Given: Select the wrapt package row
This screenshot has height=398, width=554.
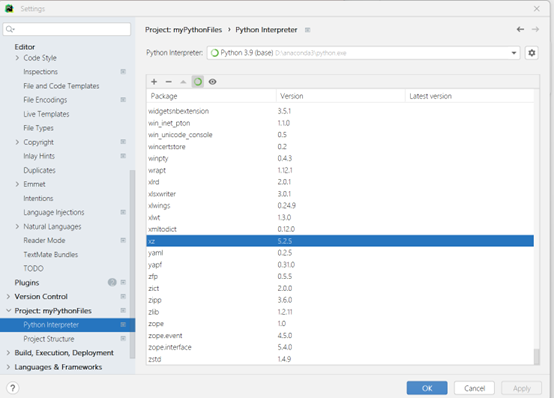Looking at the screenshot, I should [340, 170].
